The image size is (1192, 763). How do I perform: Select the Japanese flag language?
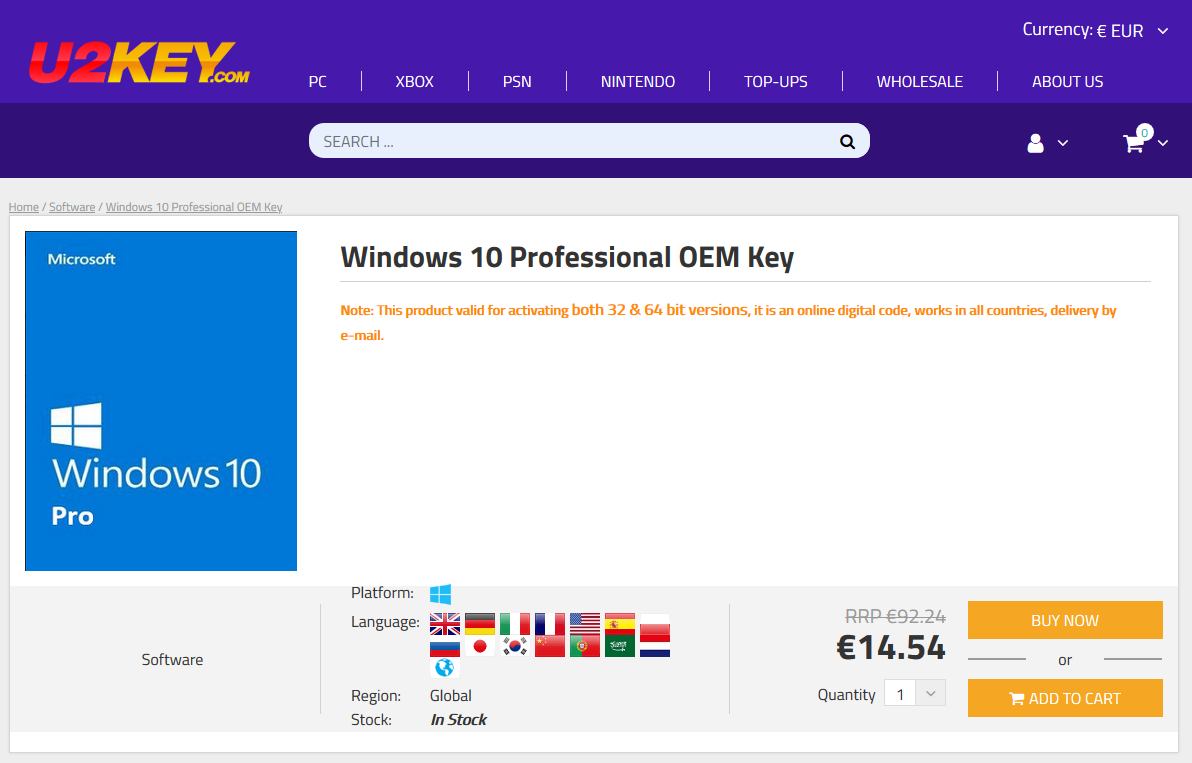click(480, 646)
